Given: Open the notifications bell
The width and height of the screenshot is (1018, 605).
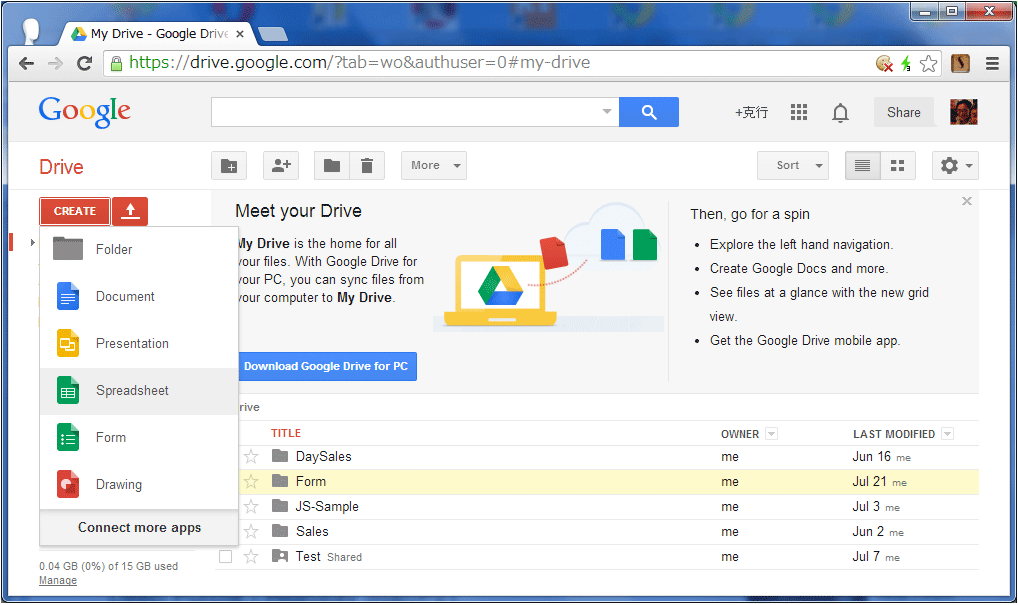Looking at the screenshot, I should (x=840, y=112).
